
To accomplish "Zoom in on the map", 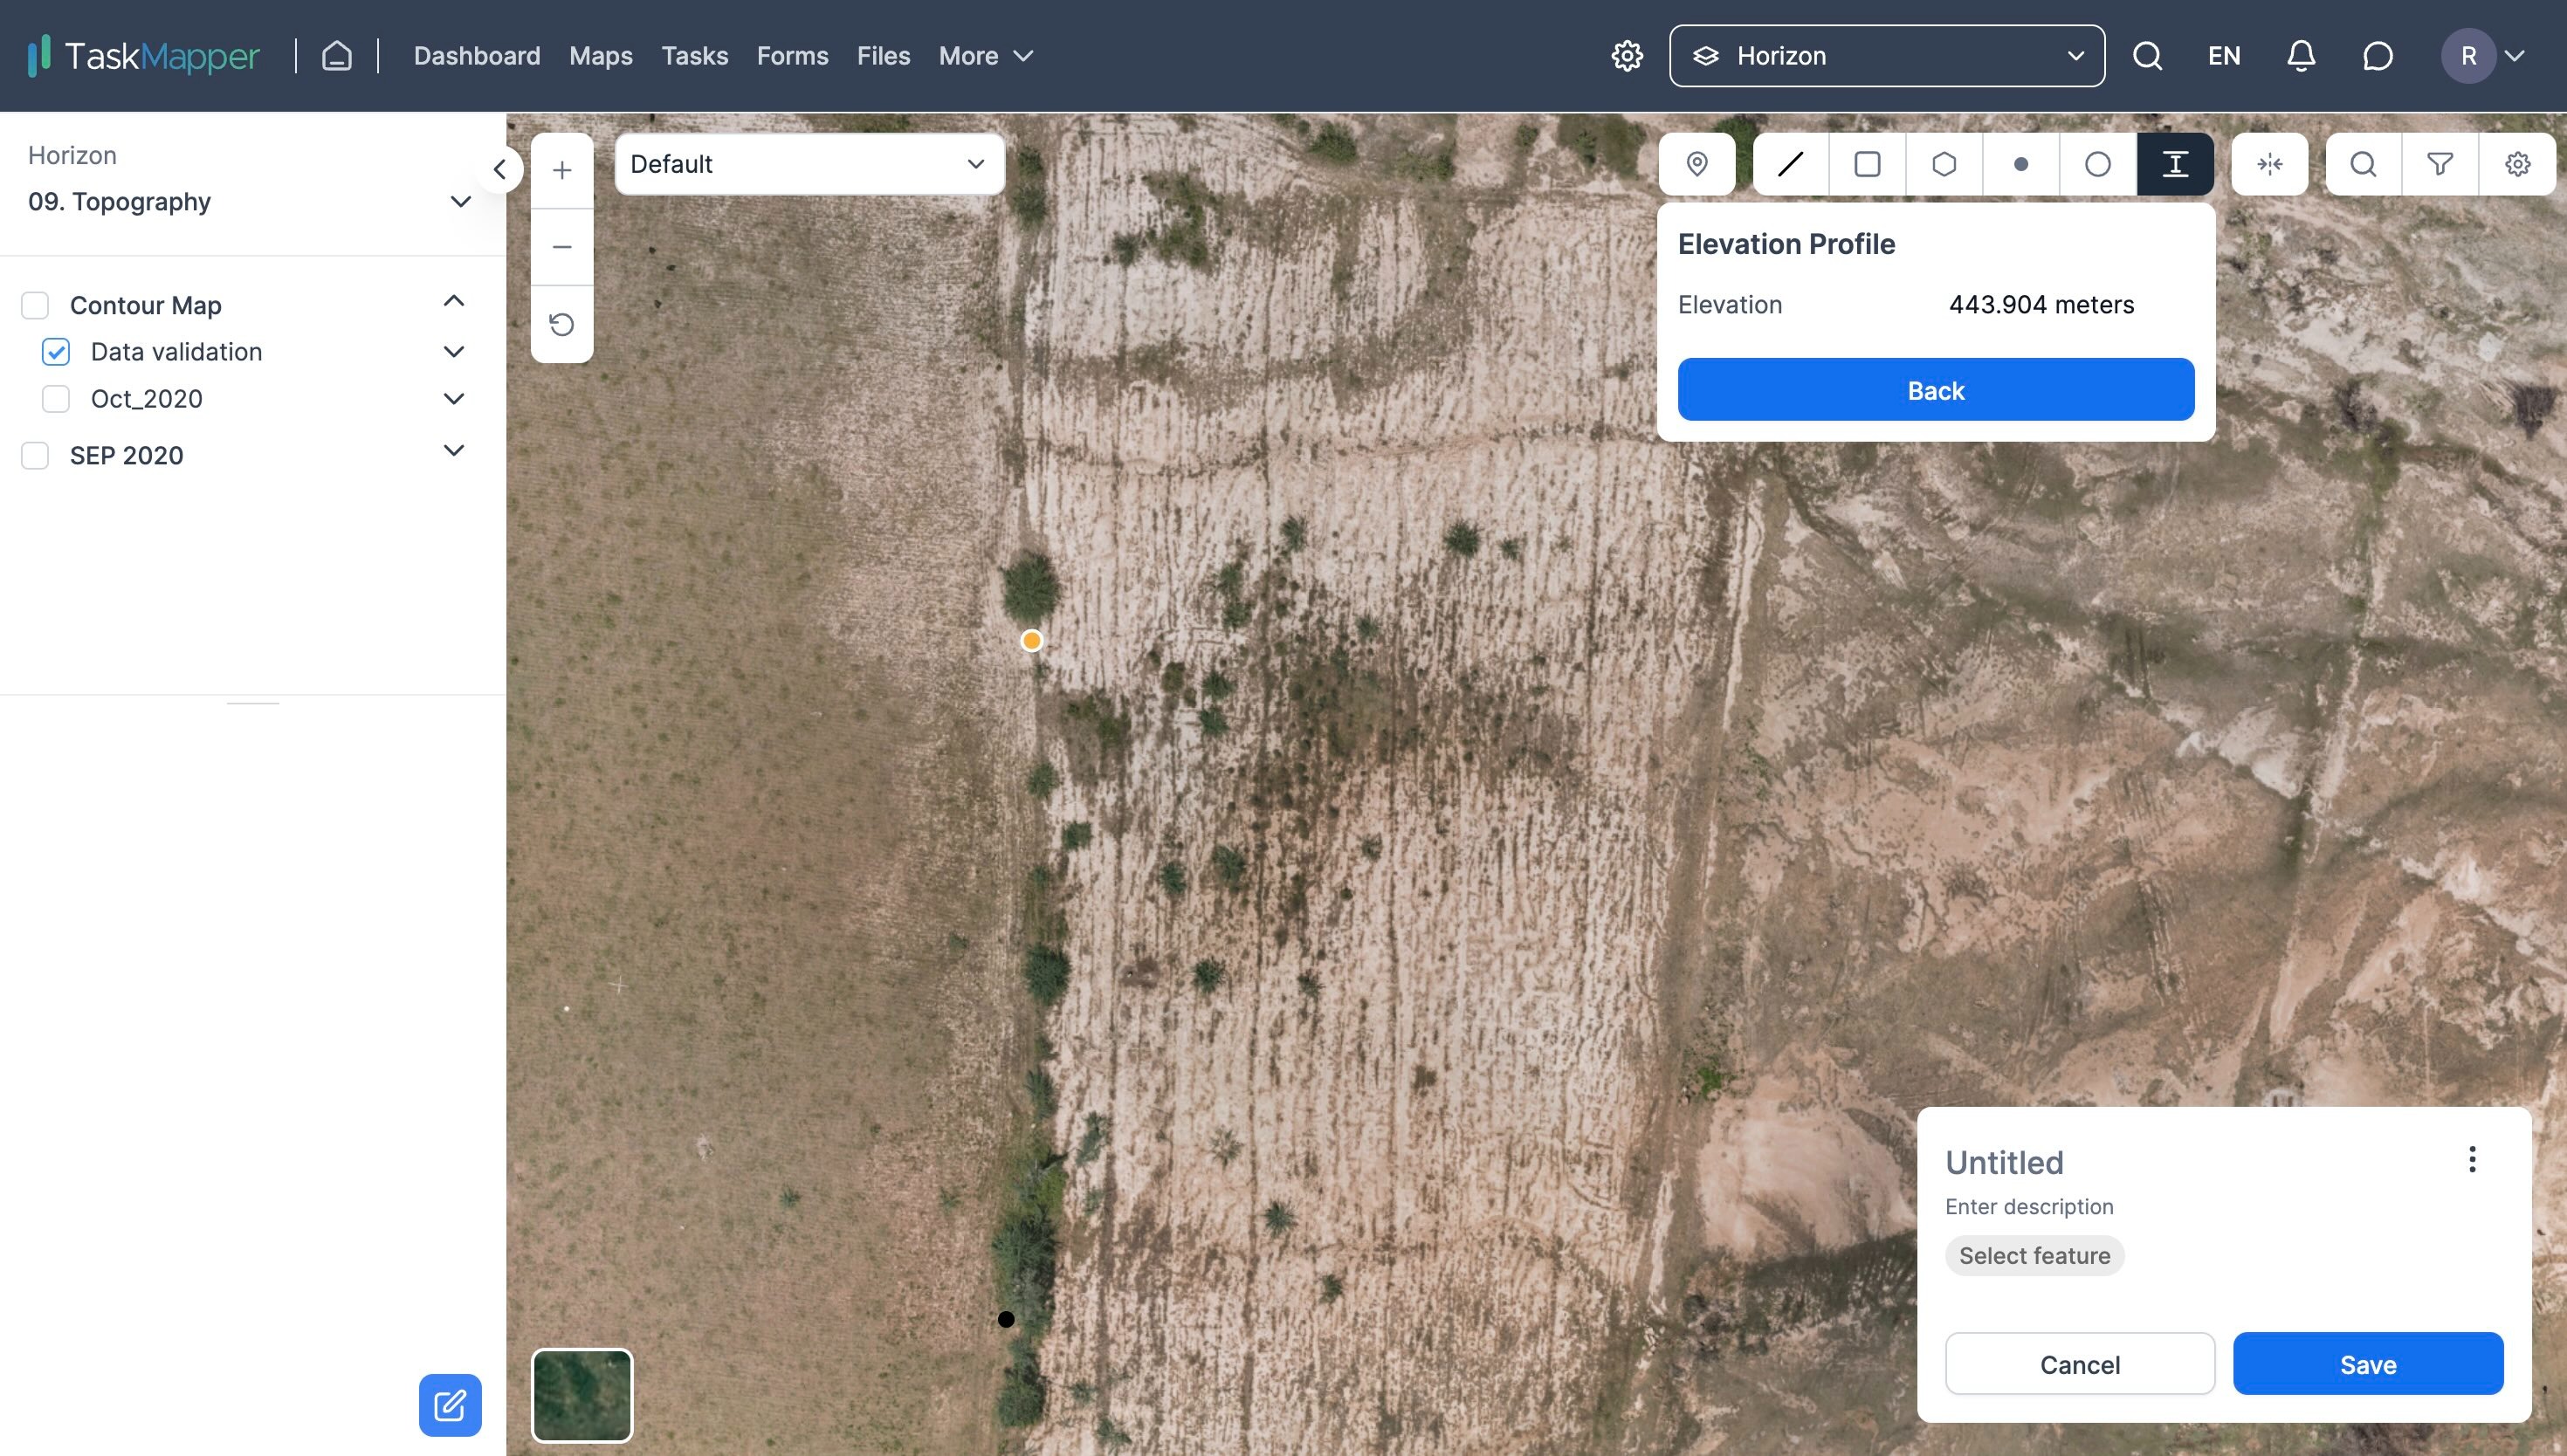I will point(562,170).
